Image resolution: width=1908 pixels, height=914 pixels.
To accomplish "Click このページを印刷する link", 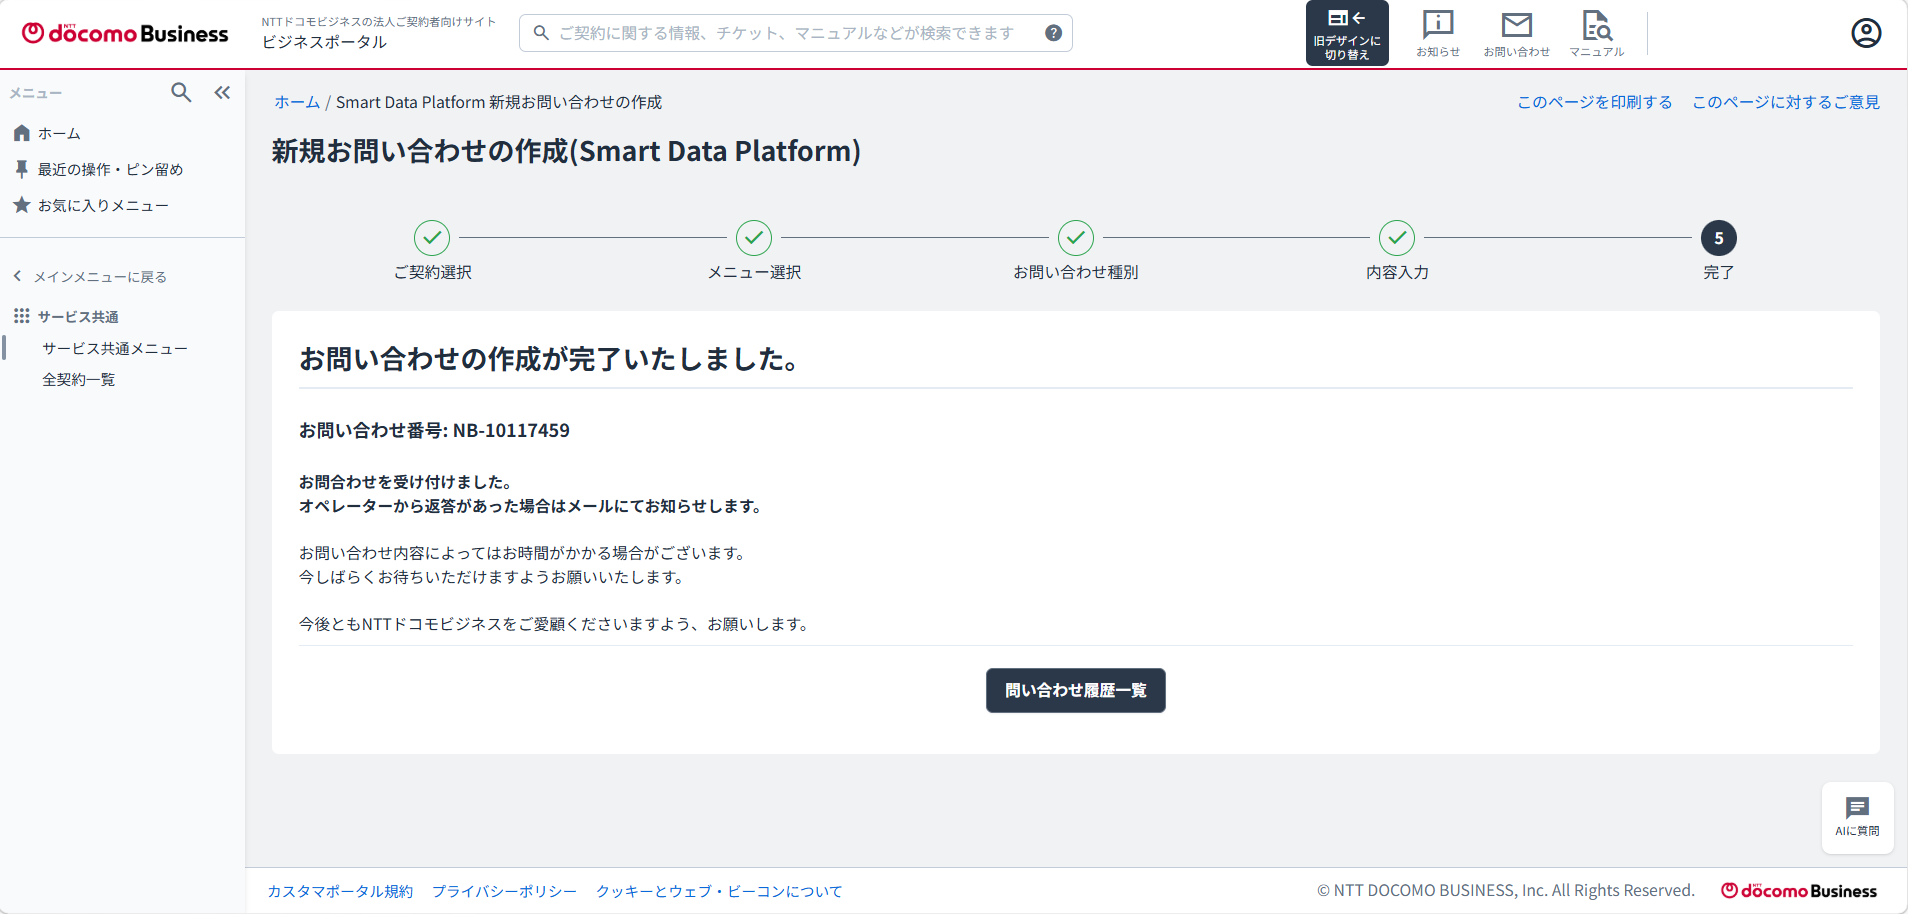I will coord(1594,102).
